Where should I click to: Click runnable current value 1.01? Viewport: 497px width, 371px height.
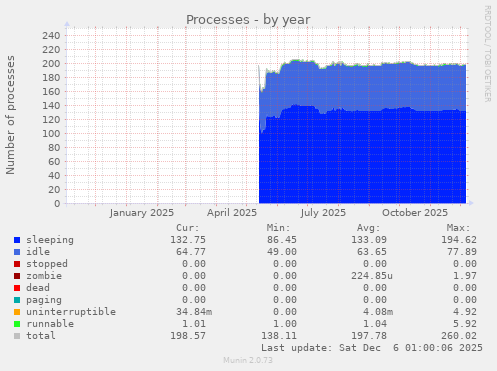[194, 324]
